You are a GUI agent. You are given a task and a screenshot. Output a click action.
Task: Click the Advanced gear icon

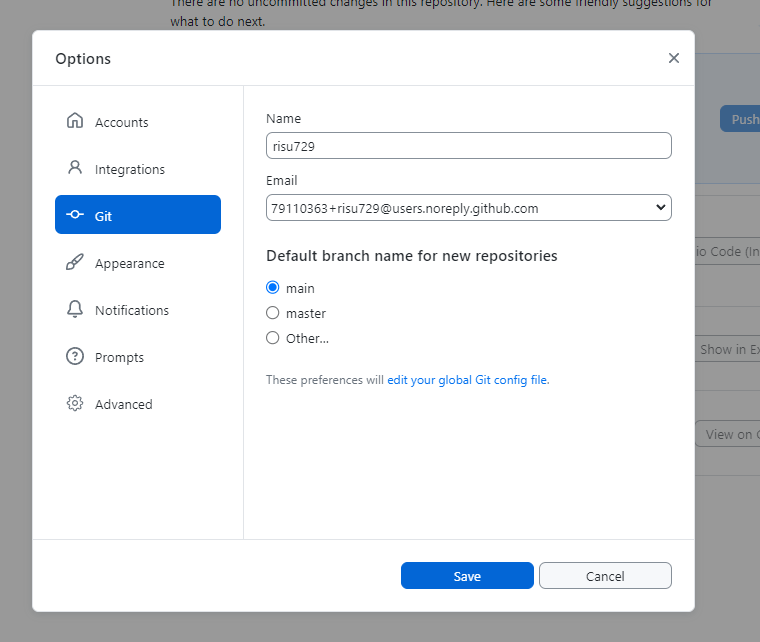point(75,404)
